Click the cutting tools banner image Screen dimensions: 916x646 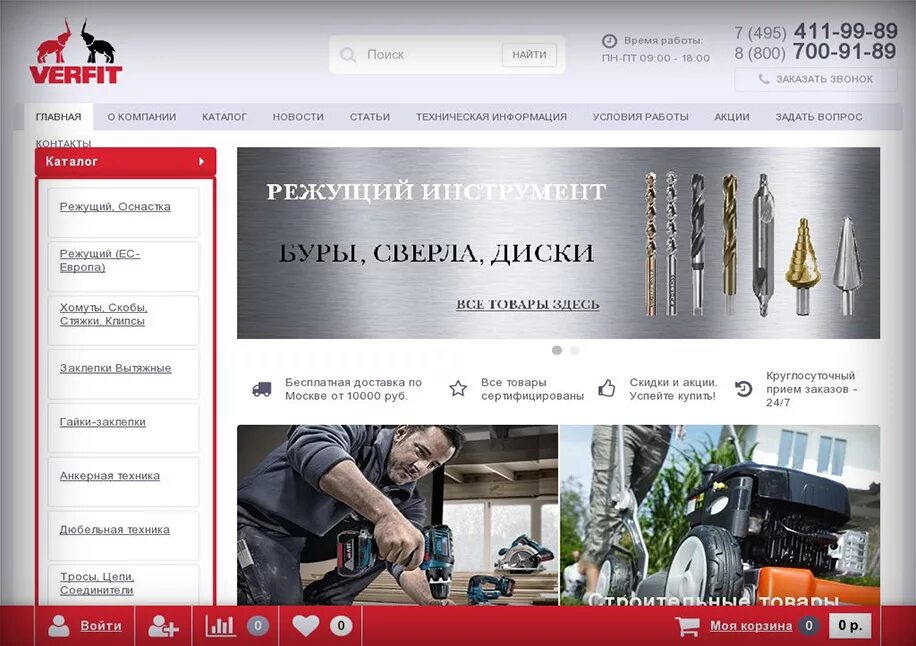click(558, 243)
